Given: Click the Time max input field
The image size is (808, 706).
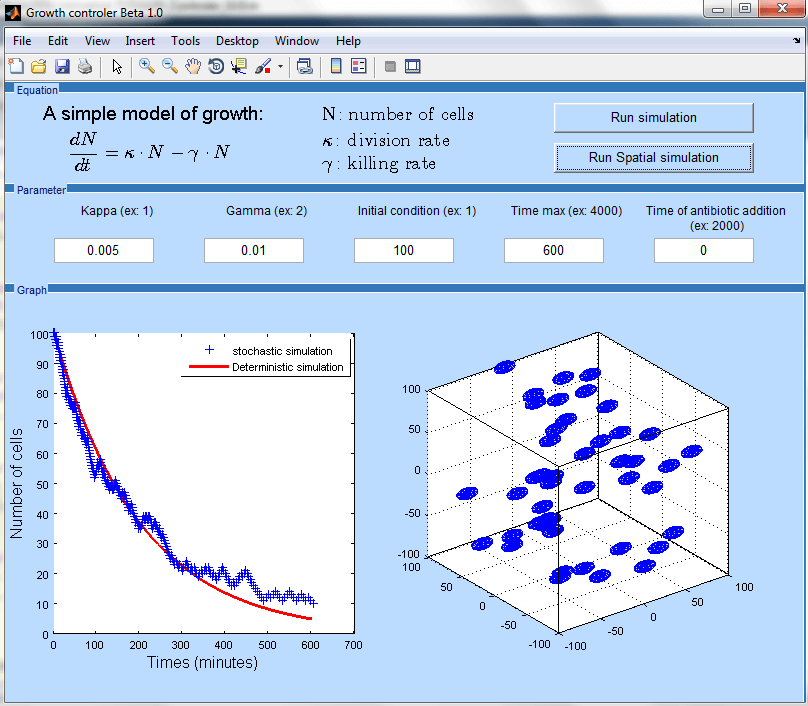Looking at the screenshot, I should tap(553, 251).
